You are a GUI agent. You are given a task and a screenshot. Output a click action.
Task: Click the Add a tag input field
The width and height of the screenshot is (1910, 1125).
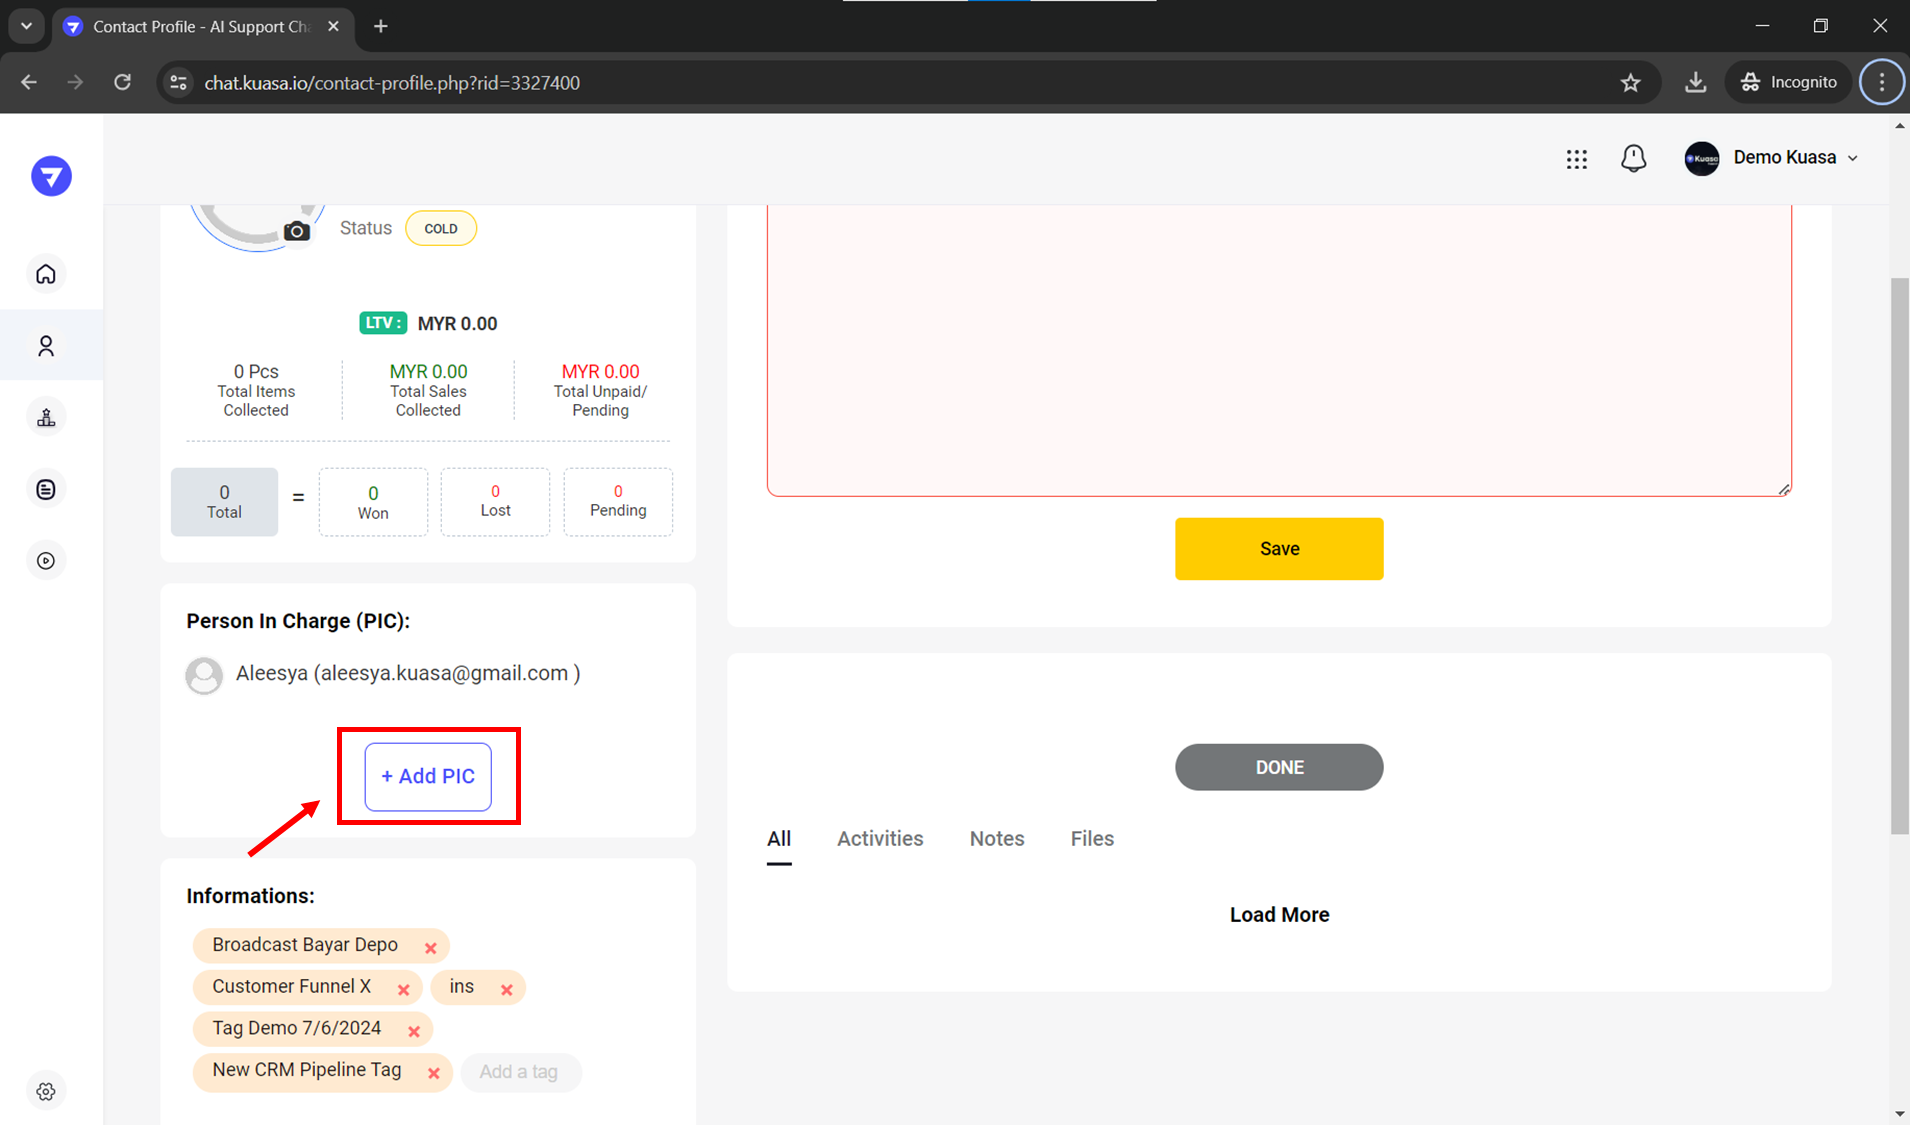[x=519, y=1072]
